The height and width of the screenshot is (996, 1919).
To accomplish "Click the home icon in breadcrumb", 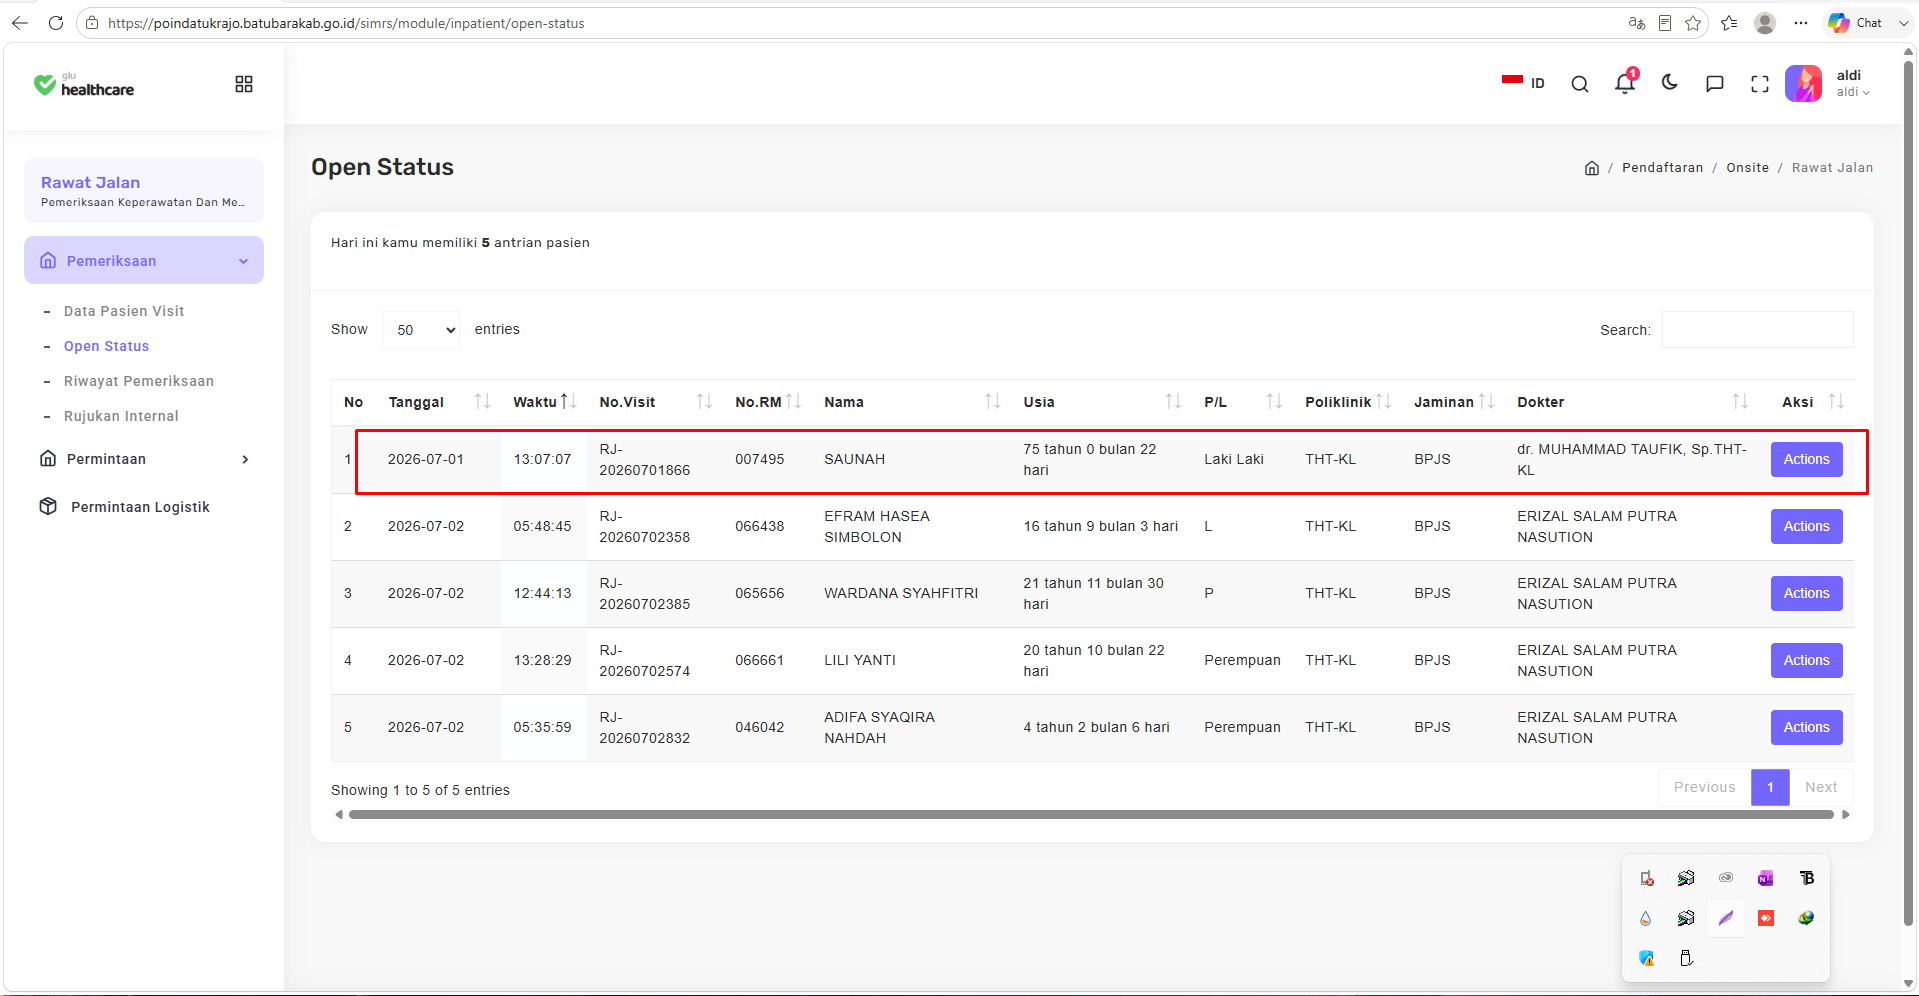I will click(1592, 168).
